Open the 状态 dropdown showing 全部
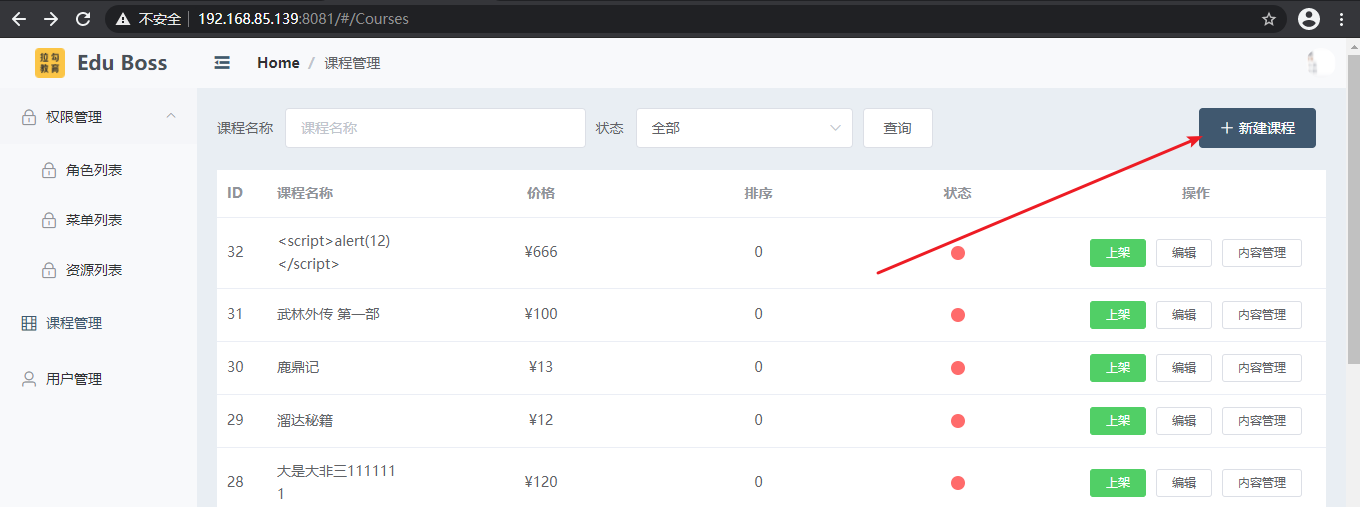The image size is (1360, 507). click(x=744, y=128)
